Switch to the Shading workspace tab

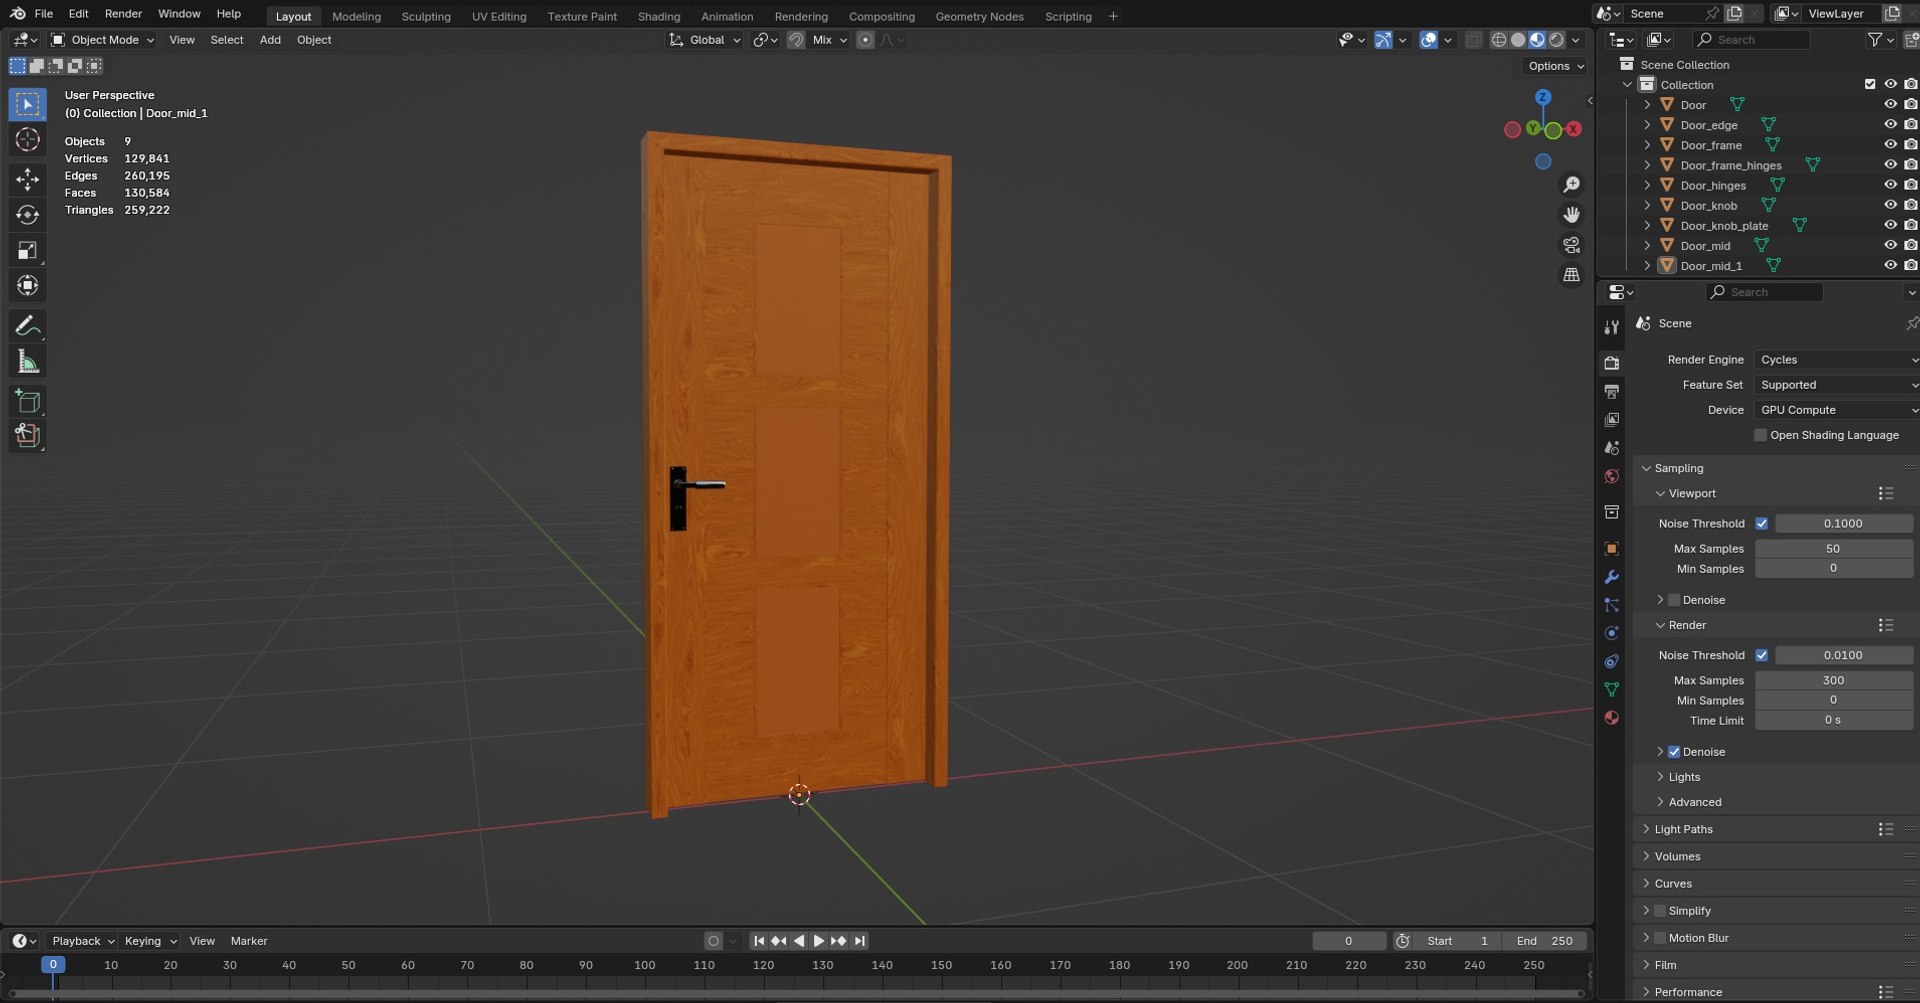658,16
